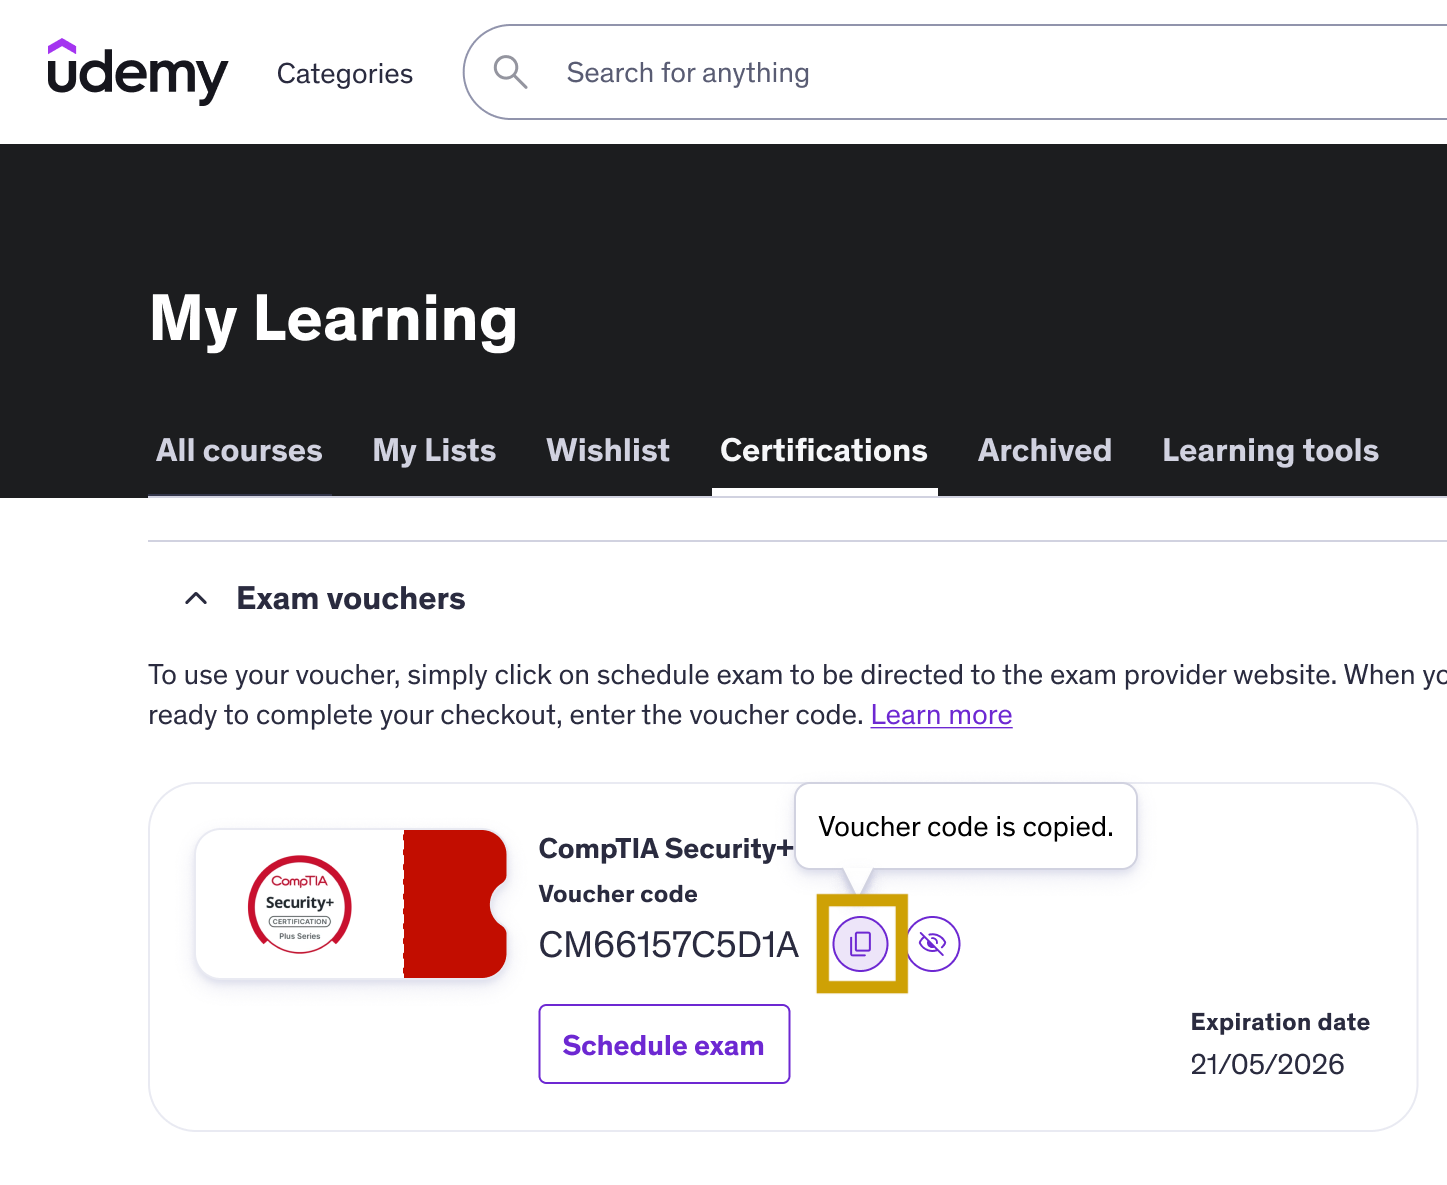Image resolution: width=1447 pixels, height=1185 pixels.
Task: Open the My Lists tab
Action: click(434, 450)
